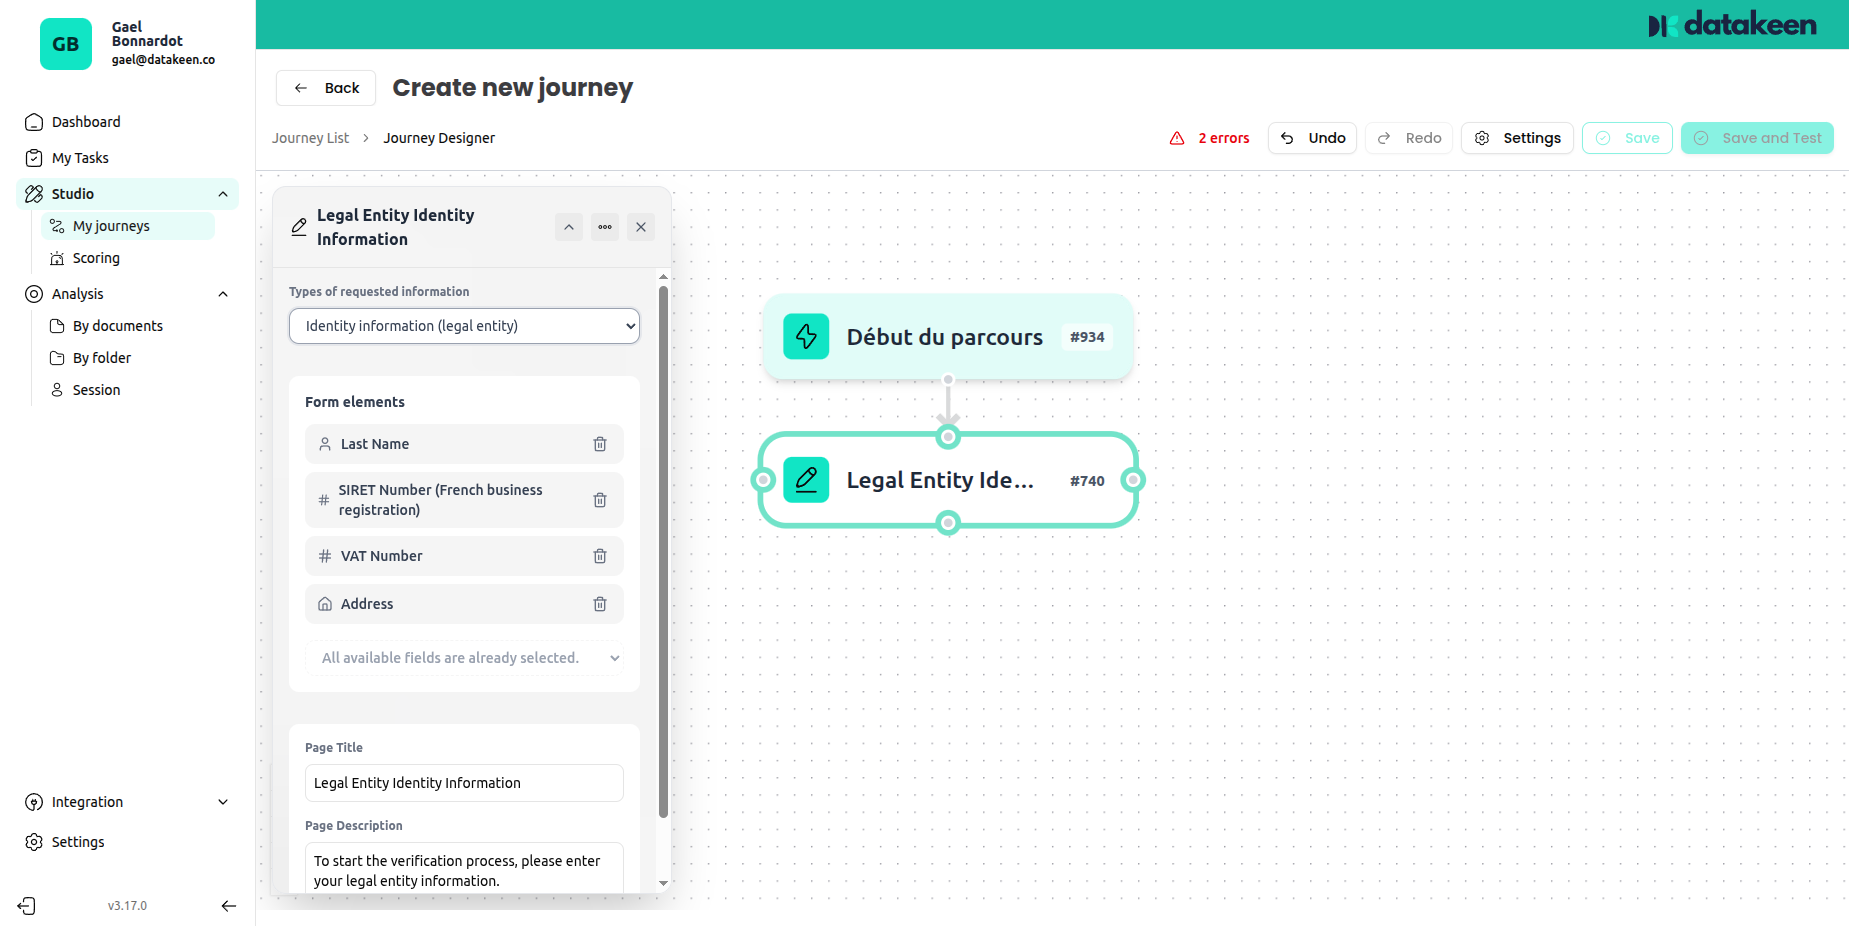Delete the Last Name form element
Image resolution: width=1849 pixels, height=926 pixels.
tap(600, 443)
